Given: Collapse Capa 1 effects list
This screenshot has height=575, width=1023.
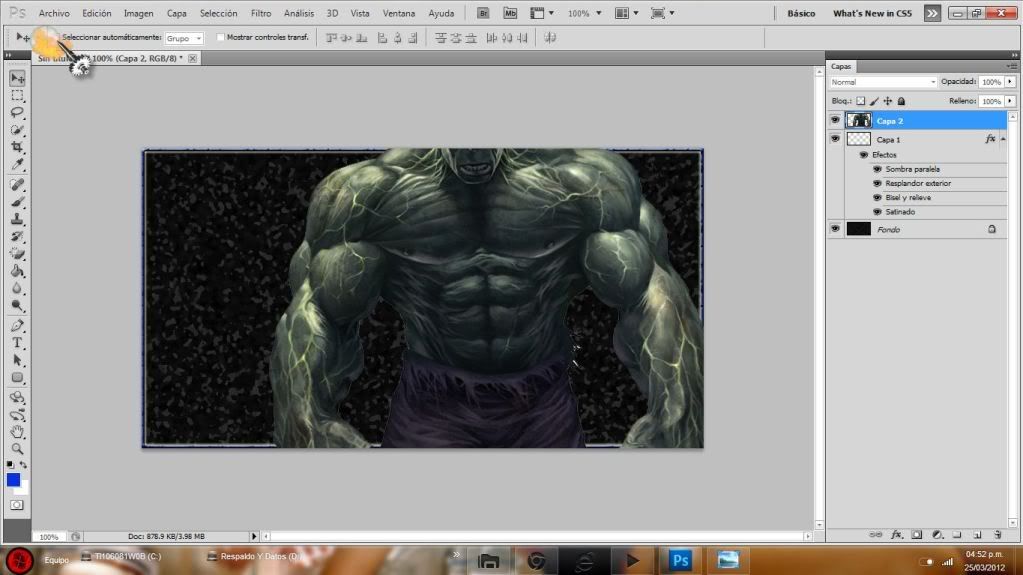Looking at the screenshot, I should click(x=1003, y=139).
